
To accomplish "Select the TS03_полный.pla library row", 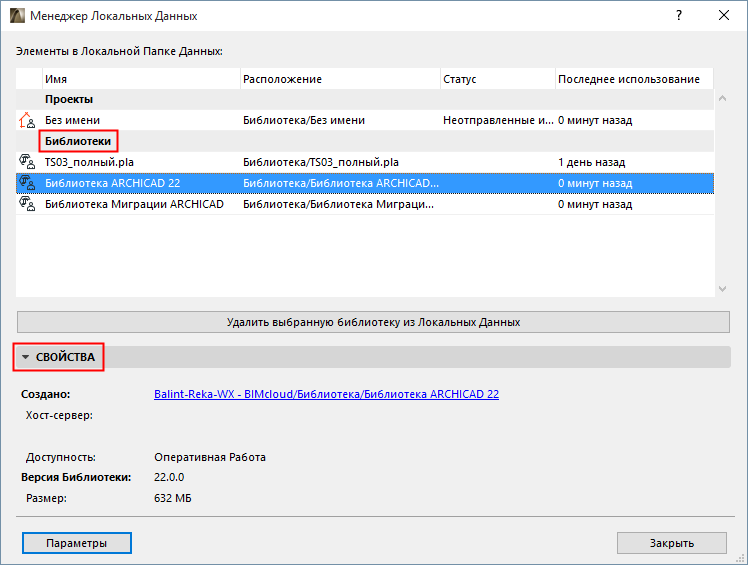I will click(365, 162).
